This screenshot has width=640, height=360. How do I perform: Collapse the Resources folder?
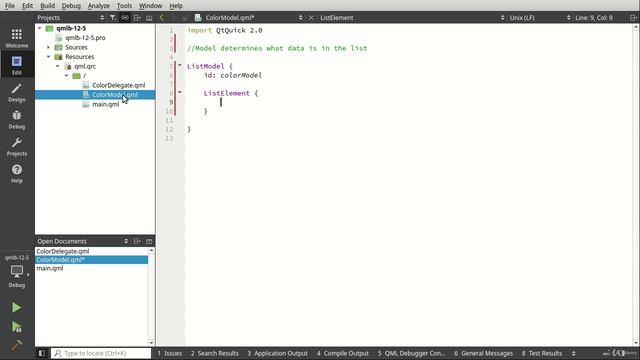coord(49,57)
